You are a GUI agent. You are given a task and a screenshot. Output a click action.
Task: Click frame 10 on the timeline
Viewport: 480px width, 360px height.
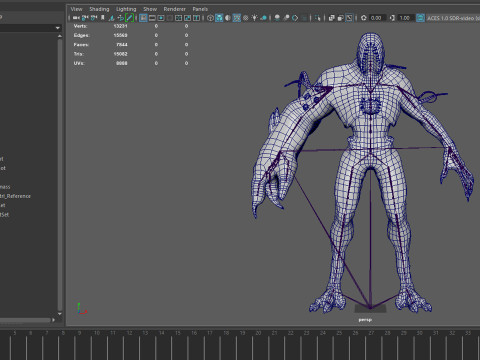coord(97,333)
